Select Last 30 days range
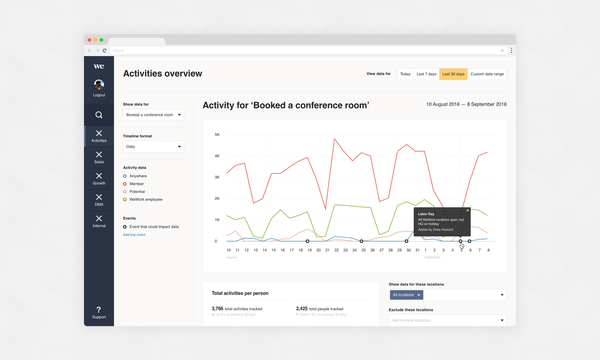Viewport: 600px width, 360px height. pyautogui.click(x=453, y=74)
